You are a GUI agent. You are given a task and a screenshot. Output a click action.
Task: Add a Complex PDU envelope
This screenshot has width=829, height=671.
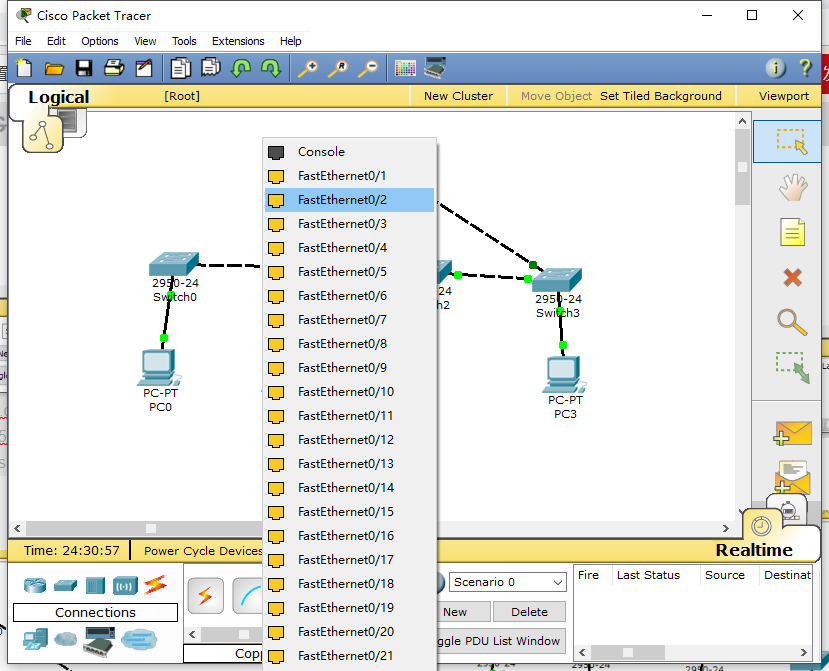click(792, 476)
